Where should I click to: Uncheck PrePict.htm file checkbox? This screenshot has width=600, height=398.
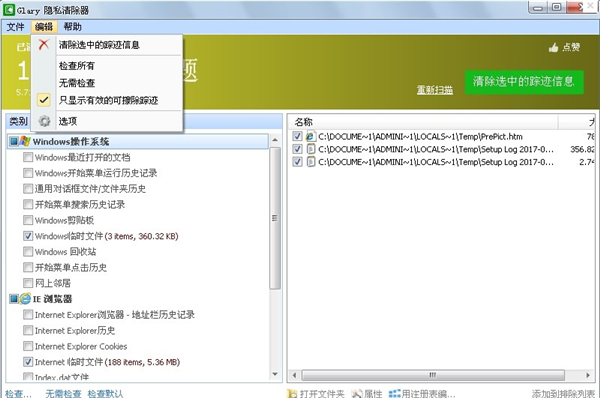coord(297,136)
